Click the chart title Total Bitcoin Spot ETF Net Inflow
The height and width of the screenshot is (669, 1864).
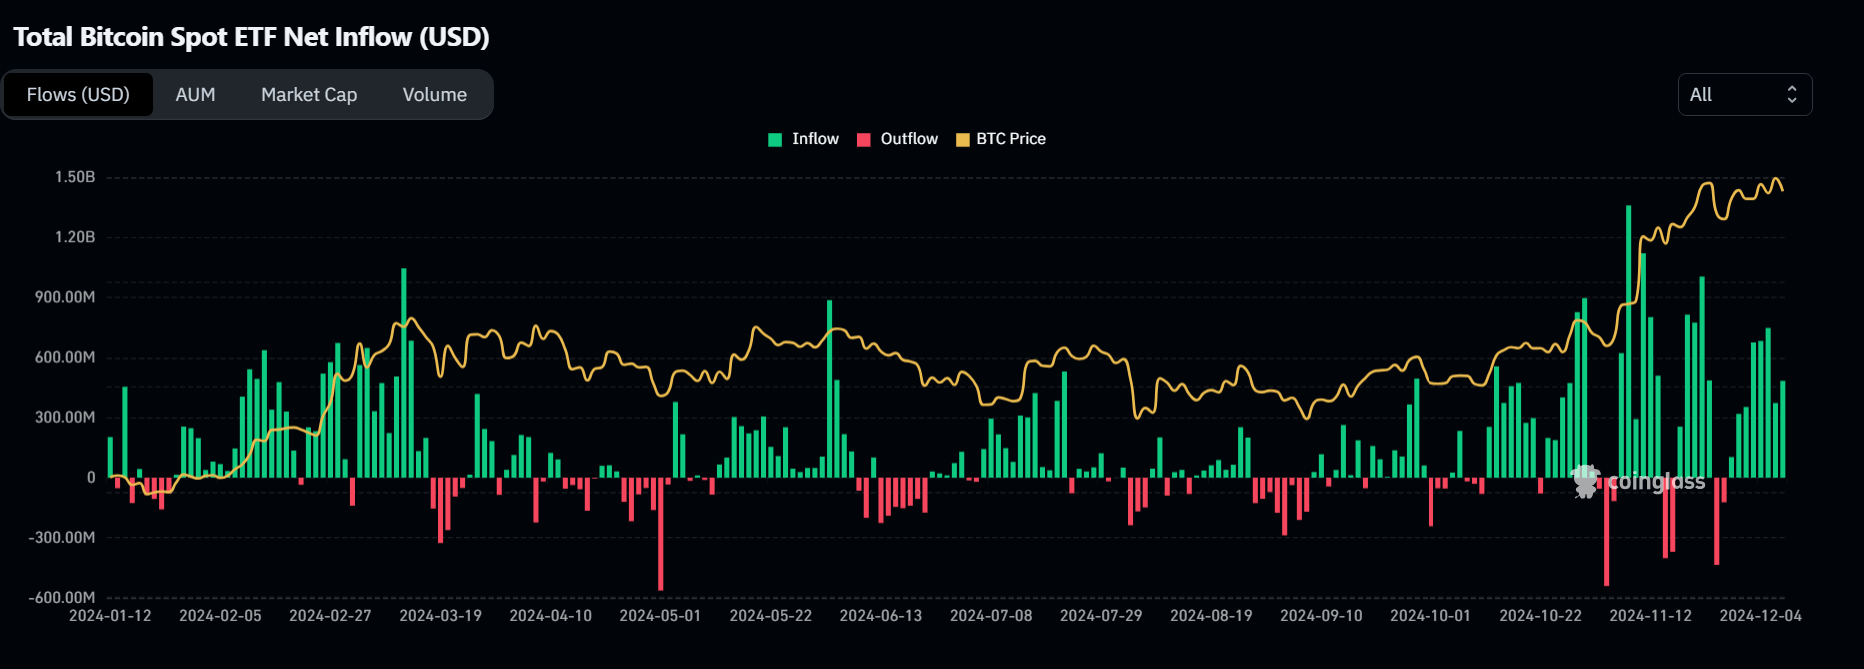pyautogui.click(x=251, y=37)
